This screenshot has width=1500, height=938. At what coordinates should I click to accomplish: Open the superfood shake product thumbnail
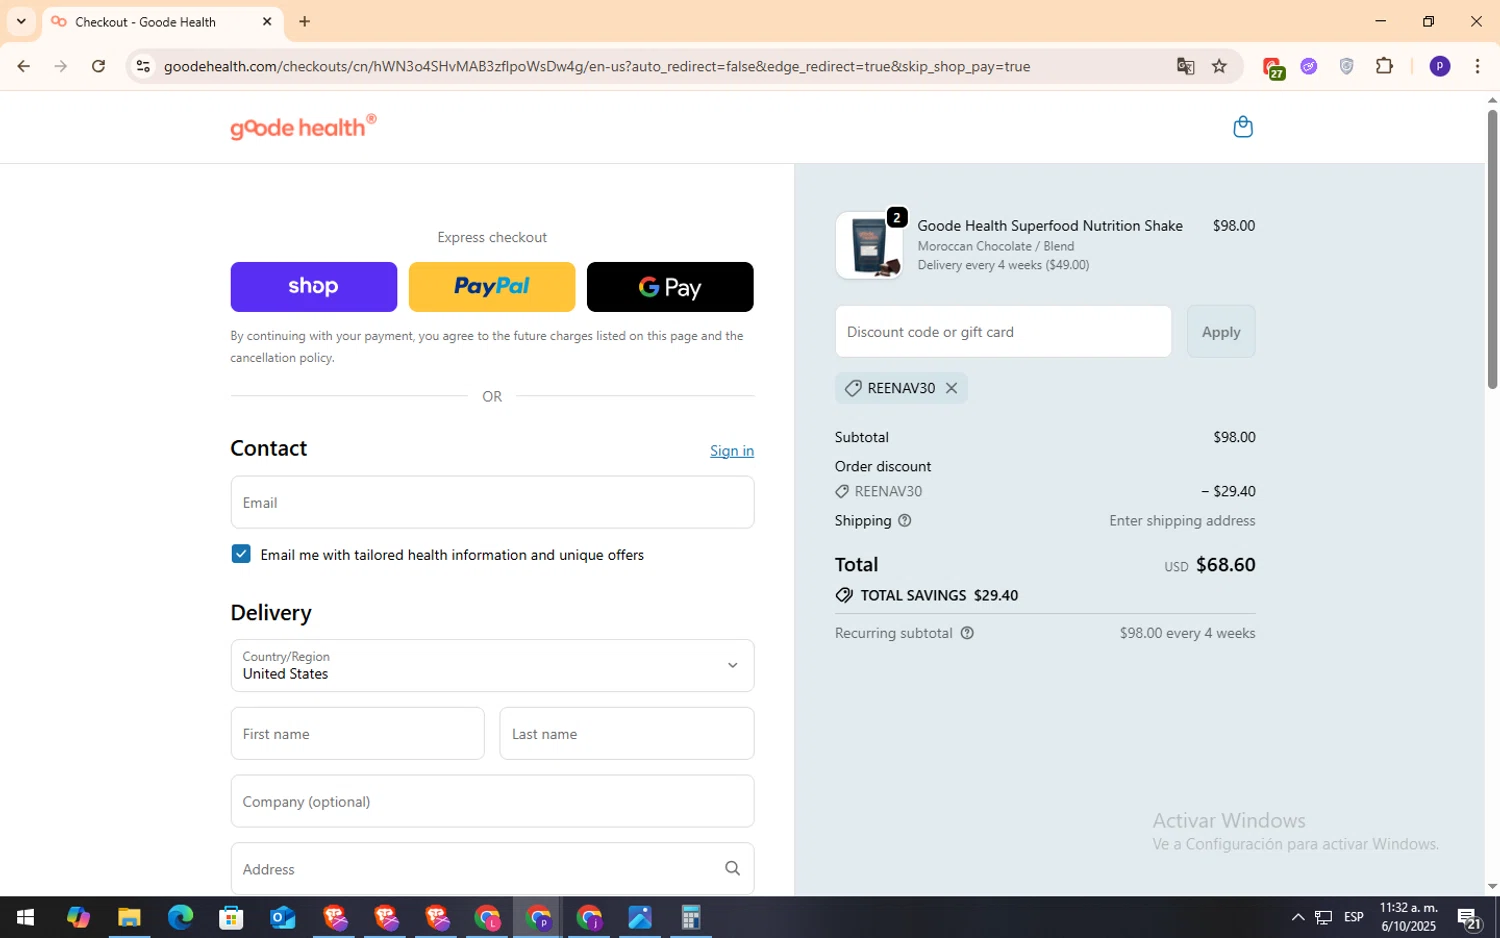(x=869, y=245)
